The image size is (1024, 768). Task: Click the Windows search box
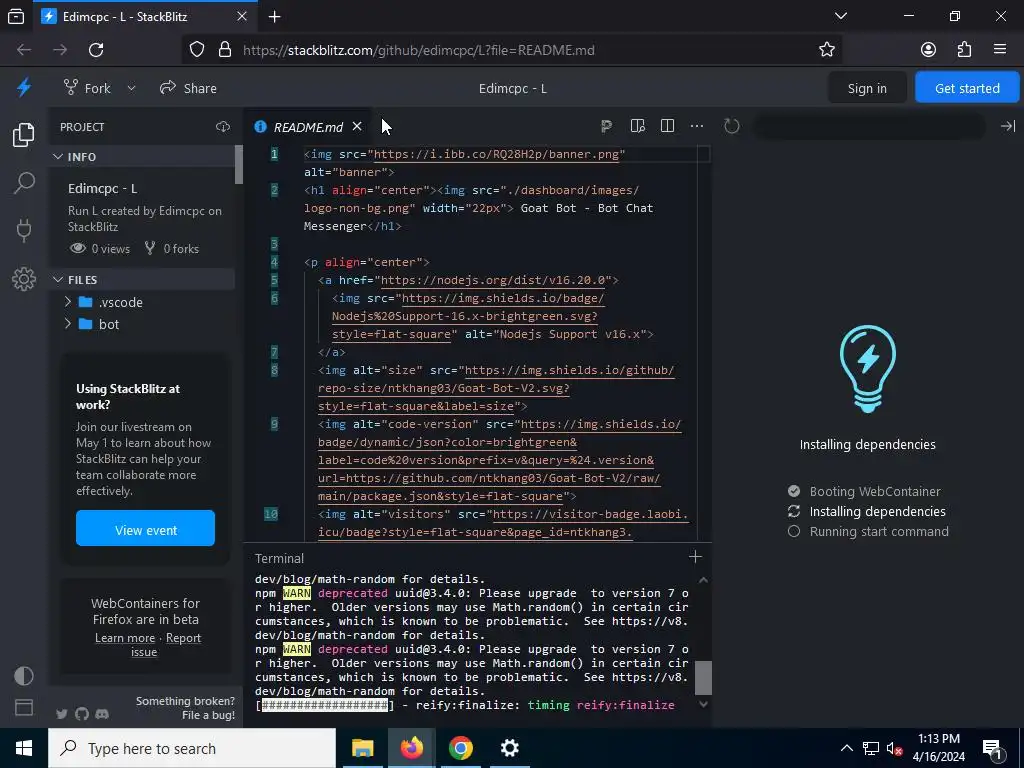coord(192,748)
